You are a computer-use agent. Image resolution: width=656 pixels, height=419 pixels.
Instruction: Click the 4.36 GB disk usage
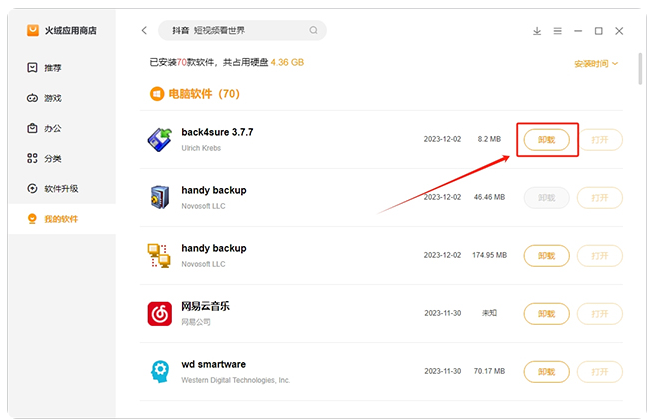coord(287,62)
